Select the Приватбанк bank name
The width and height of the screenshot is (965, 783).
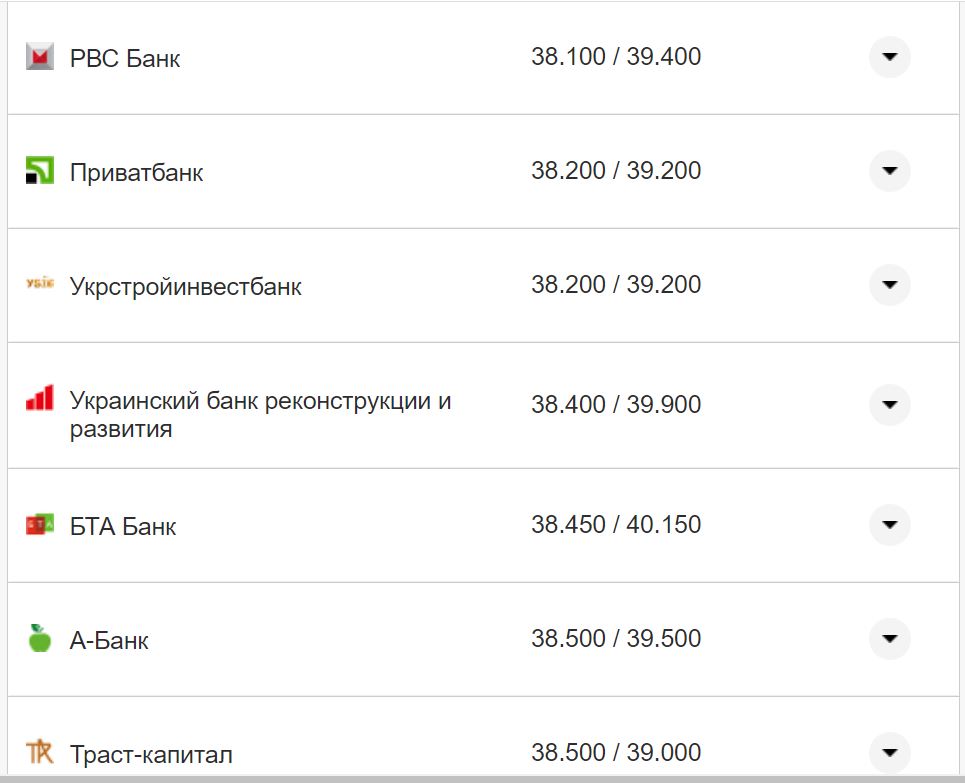click(135, 171)
